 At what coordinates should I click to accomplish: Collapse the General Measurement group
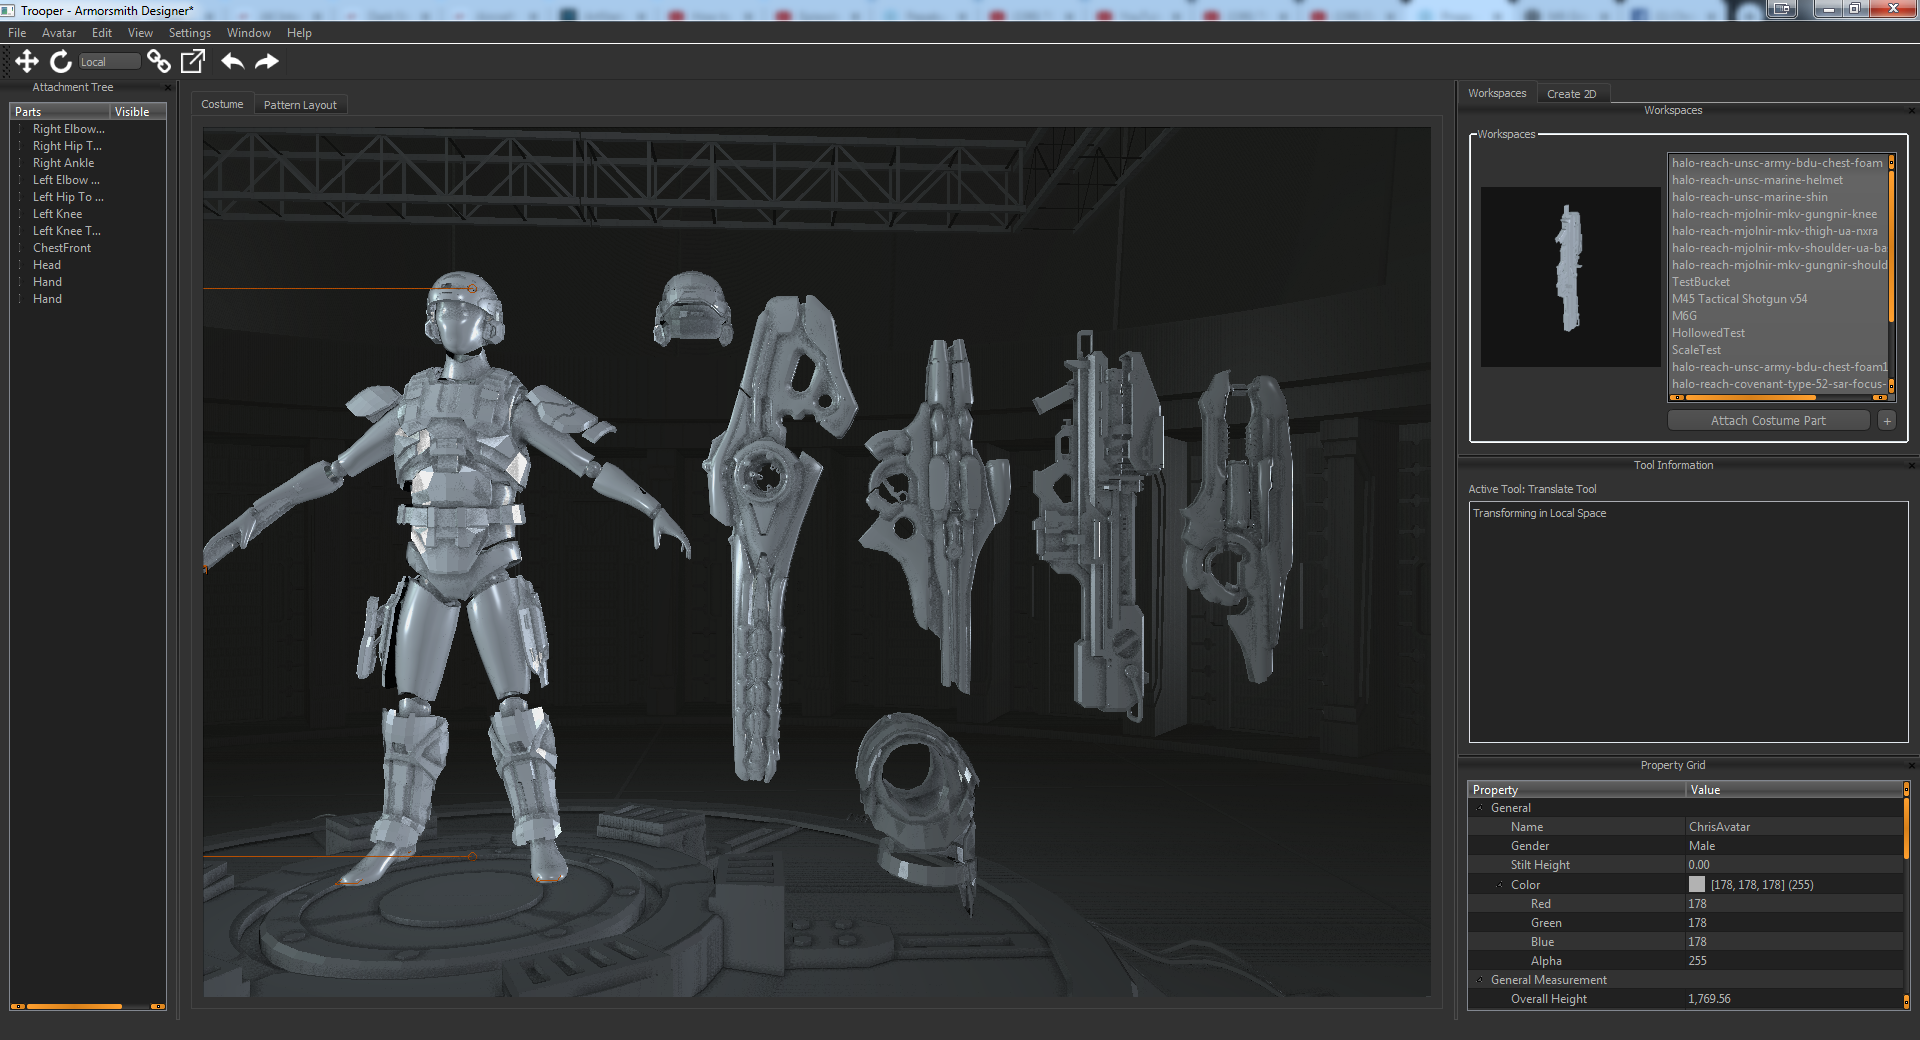click(x=1480, y=980)
